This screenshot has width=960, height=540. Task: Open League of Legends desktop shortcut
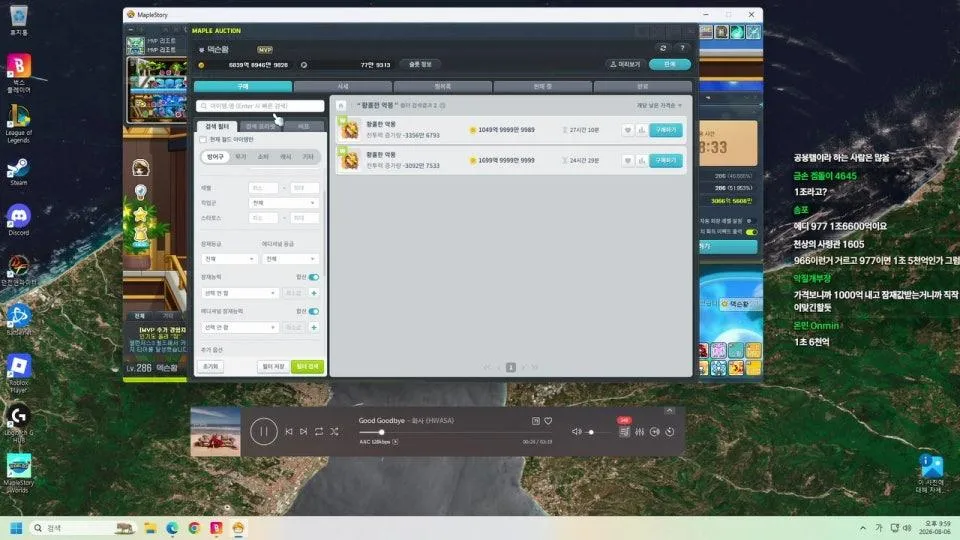click(x=18, y=124)
